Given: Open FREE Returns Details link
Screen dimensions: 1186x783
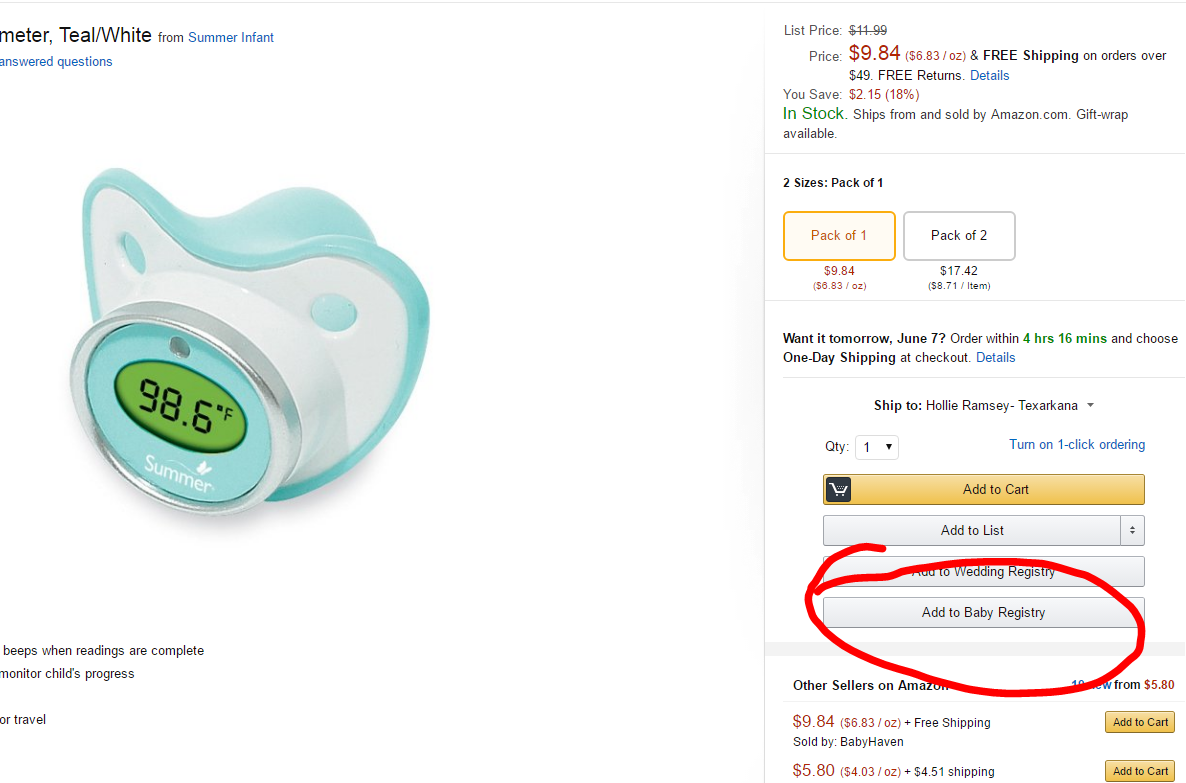Looking at the screenshot, I should pyautogui.click(x=989, y=75).
